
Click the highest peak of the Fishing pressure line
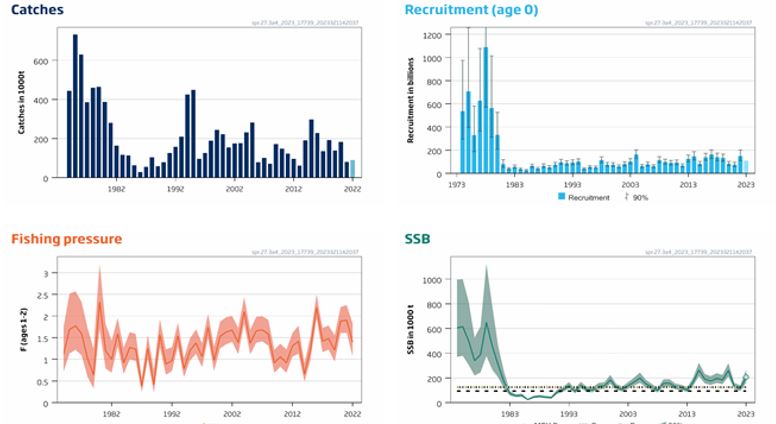coord(100,302)
